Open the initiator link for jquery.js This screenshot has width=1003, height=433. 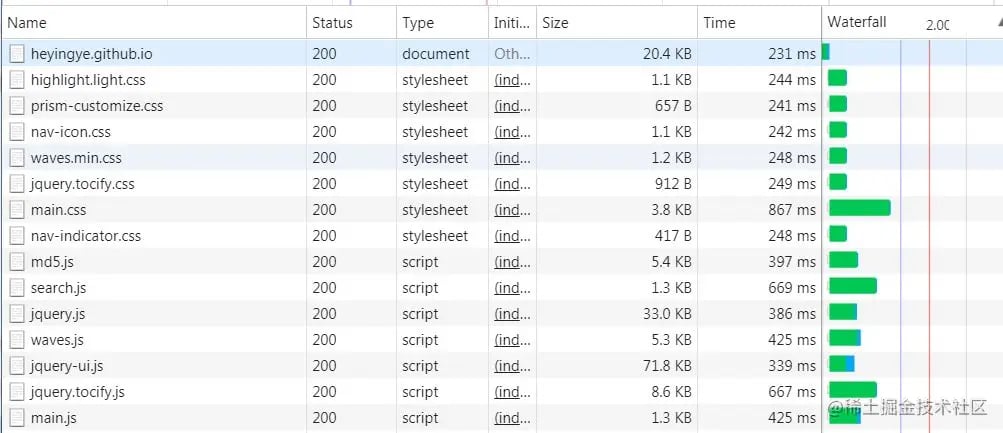pyautogui.click(x=512, y=314)
